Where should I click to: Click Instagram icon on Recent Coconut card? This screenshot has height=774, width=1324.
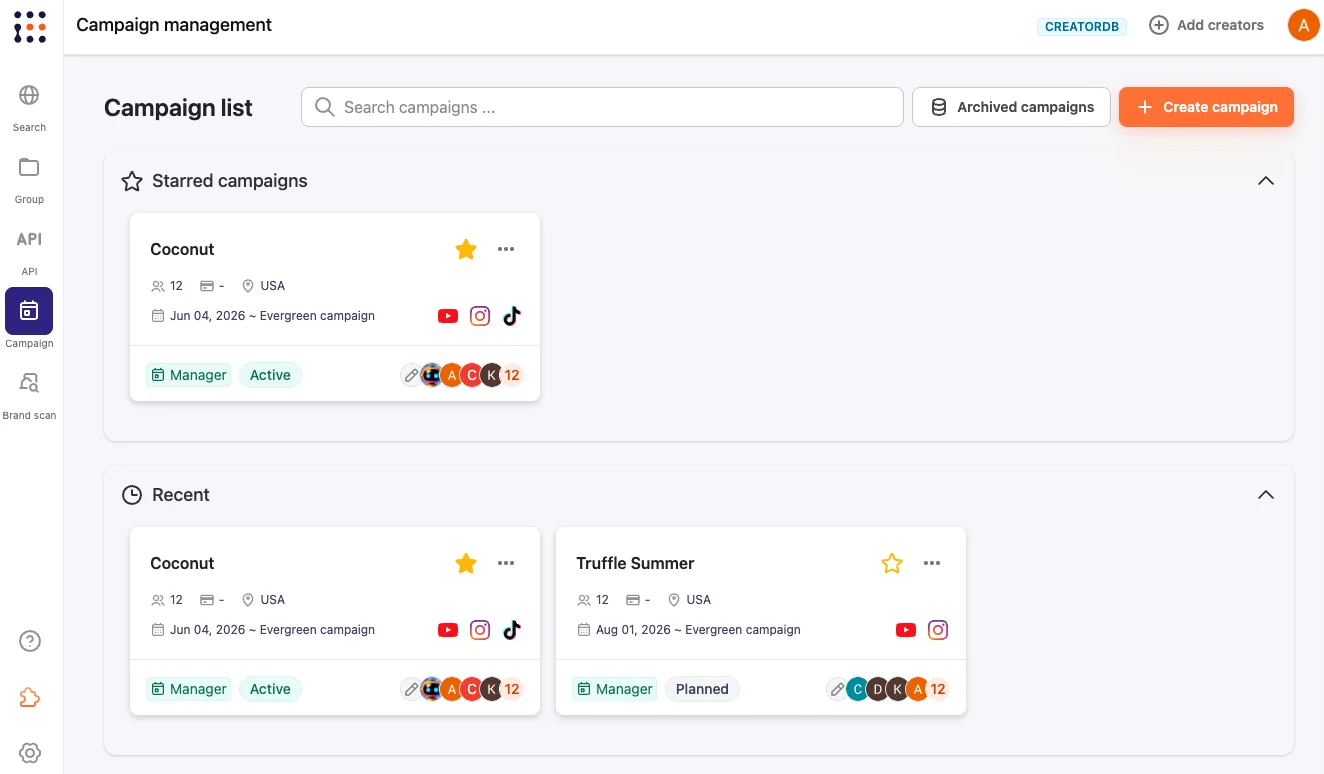[x=480, y=630]
